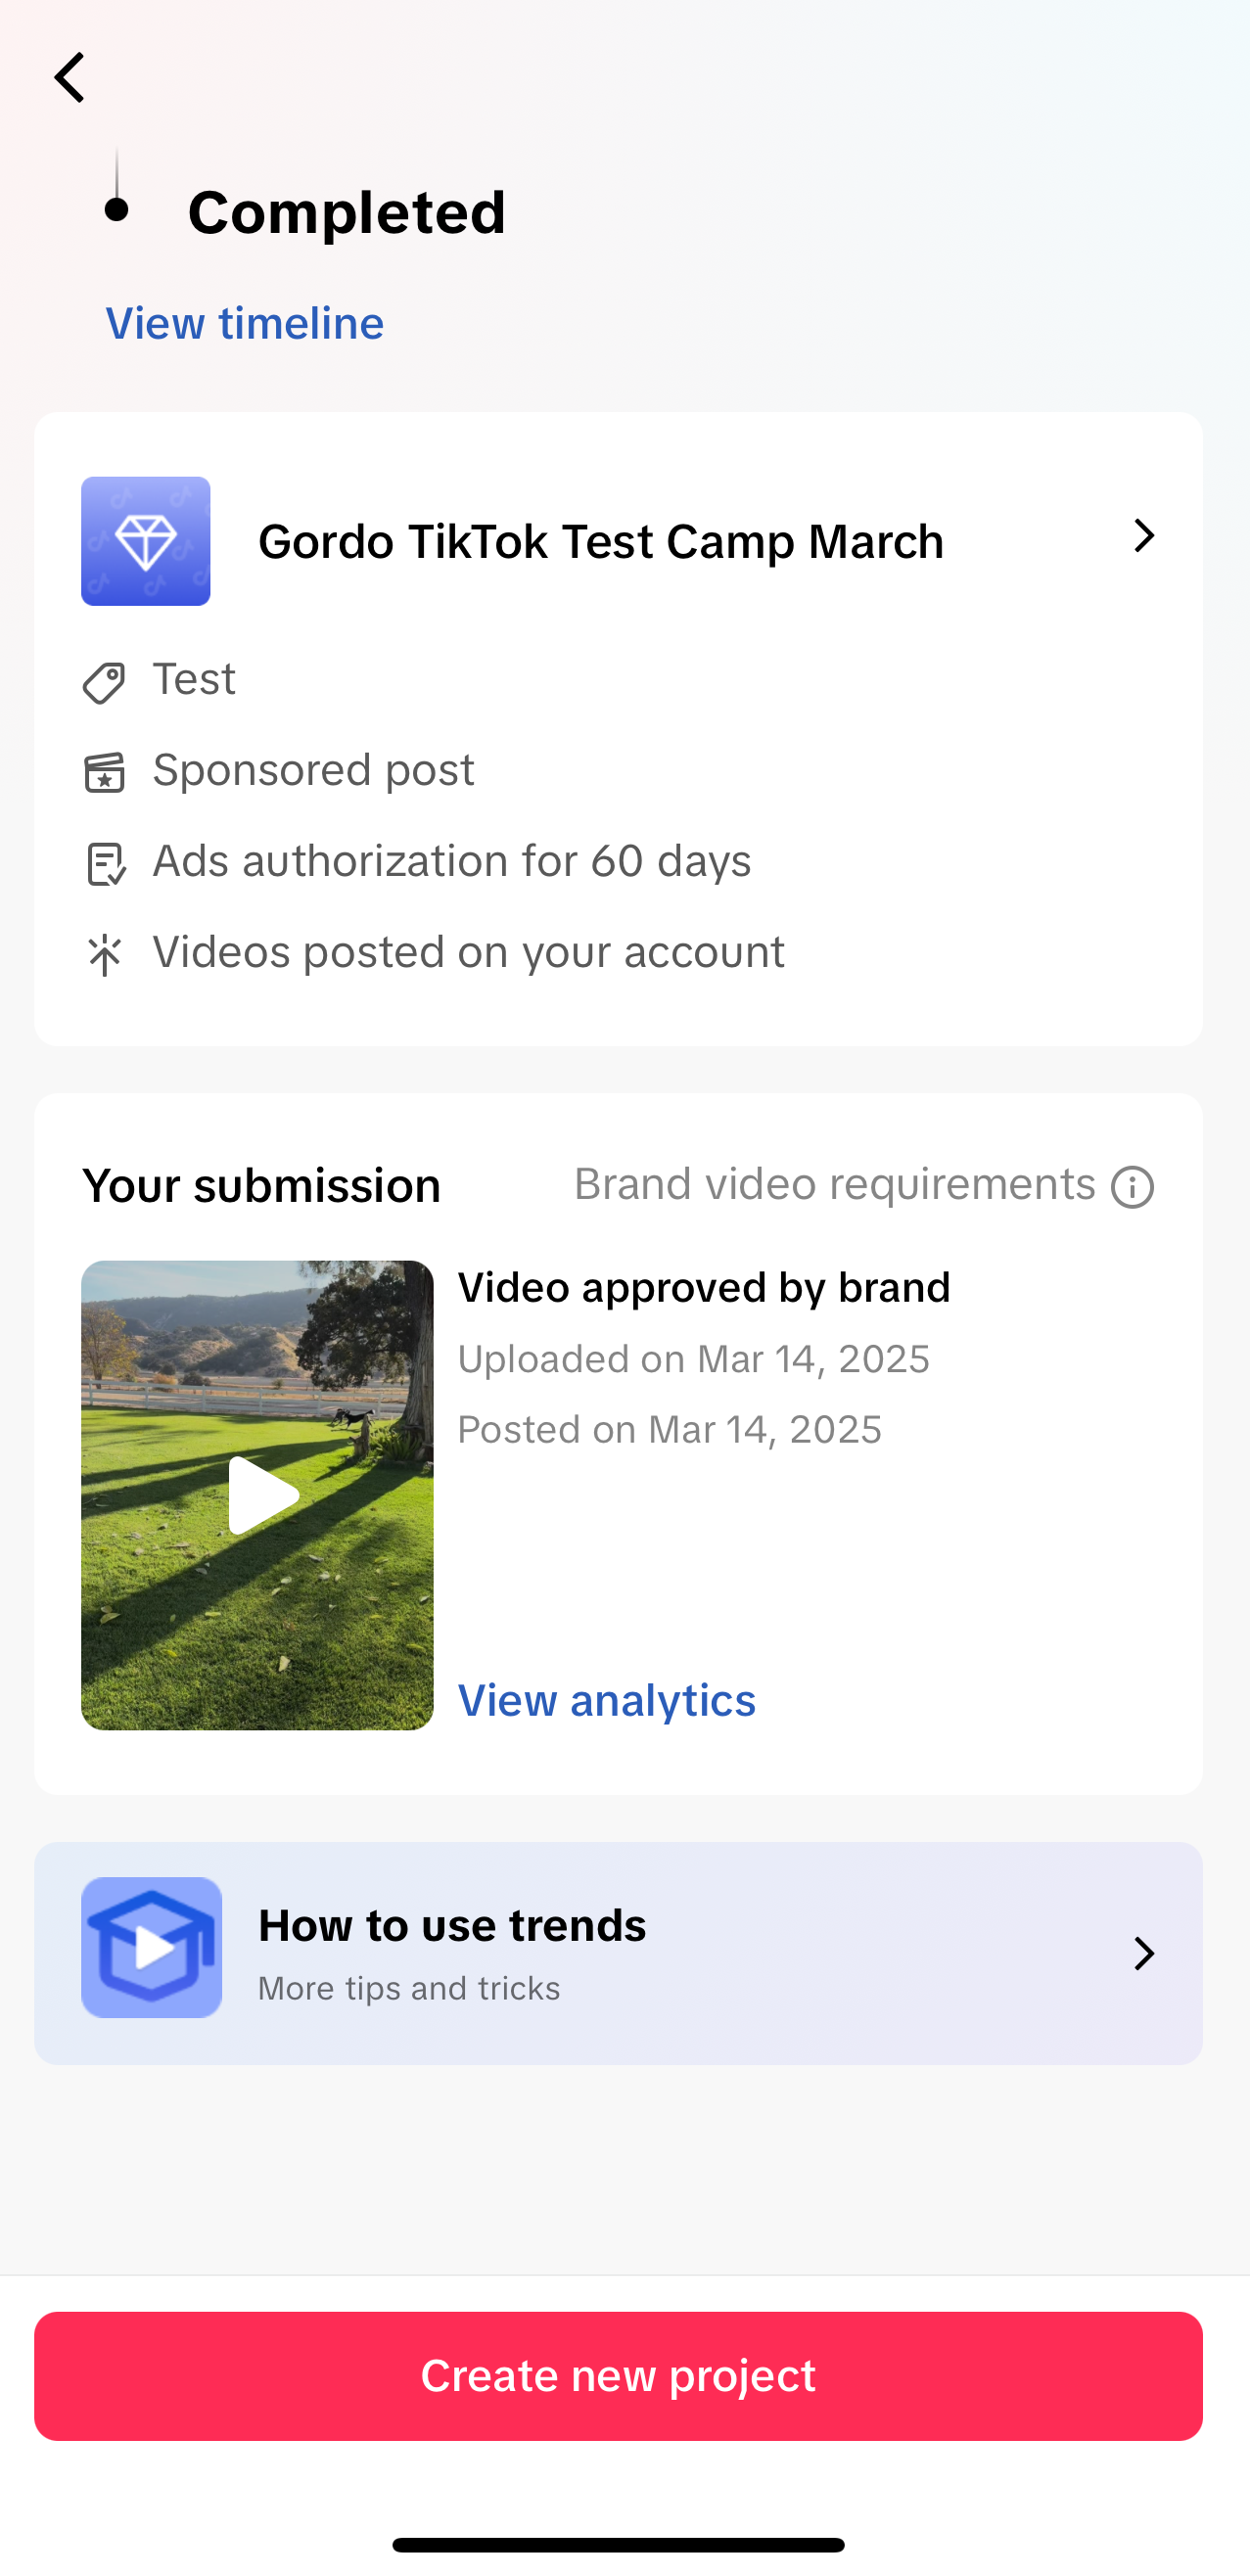Tap the Videos posted upload icon
Screen dimensions: 1250x2576
pos(104,955)
